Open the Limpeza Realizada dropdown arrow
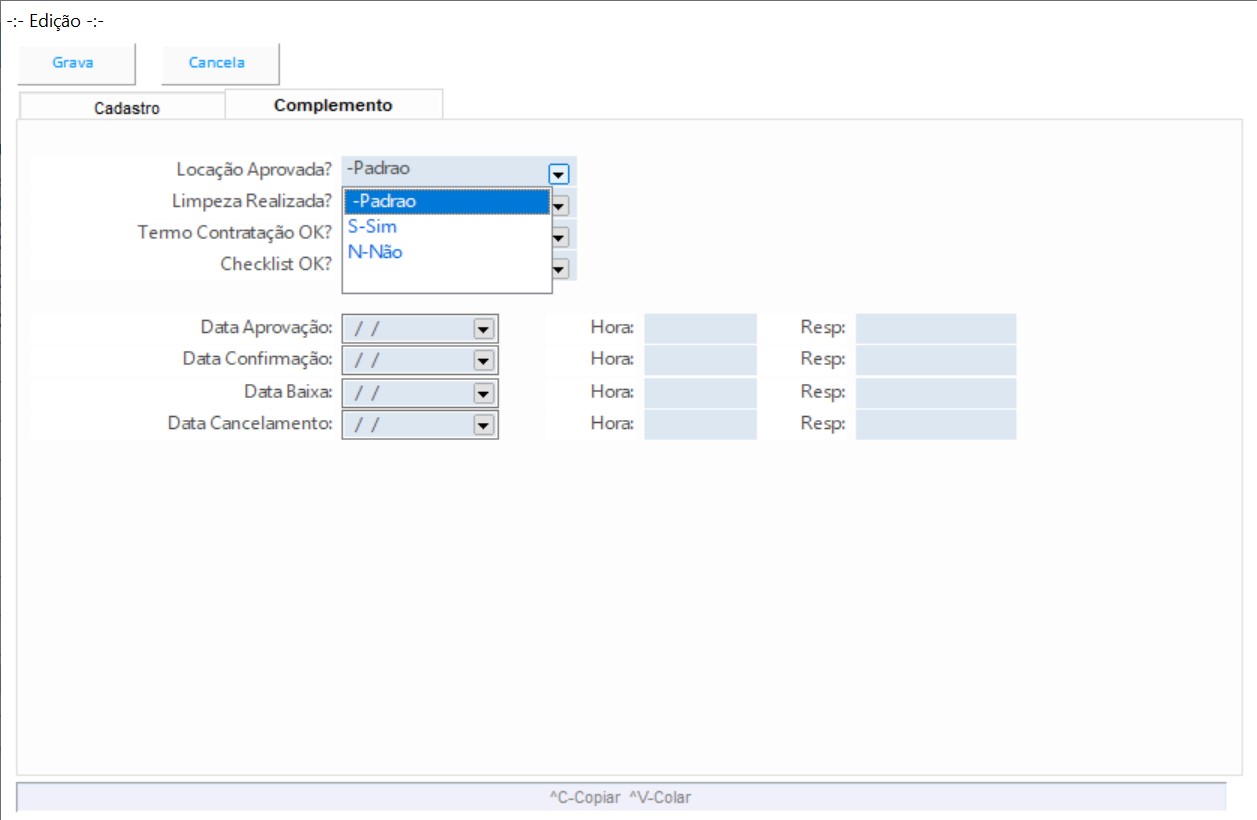Image resolution: width=1257 pixels, height=820 pixels. [x=560, y=205]
